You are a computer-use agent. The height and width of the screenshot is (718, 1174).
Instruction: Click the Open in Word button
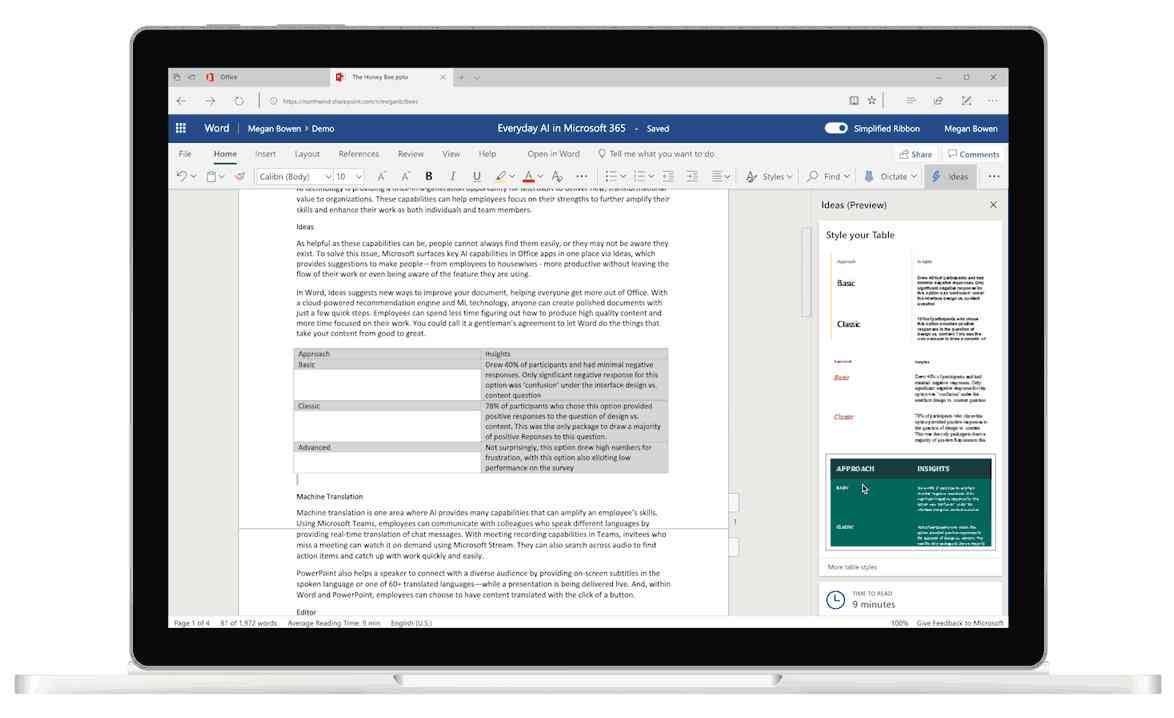553,153
